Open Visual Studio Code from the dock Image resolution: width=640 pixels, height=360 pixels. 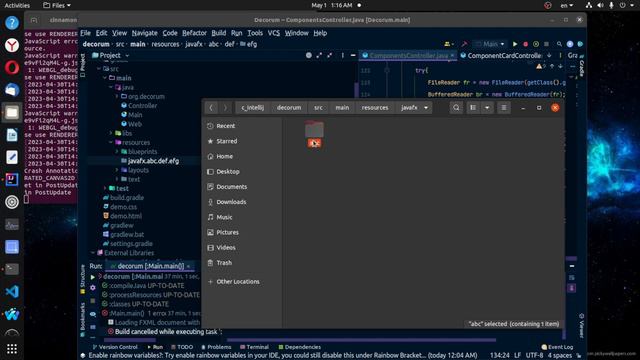[12, 292]
